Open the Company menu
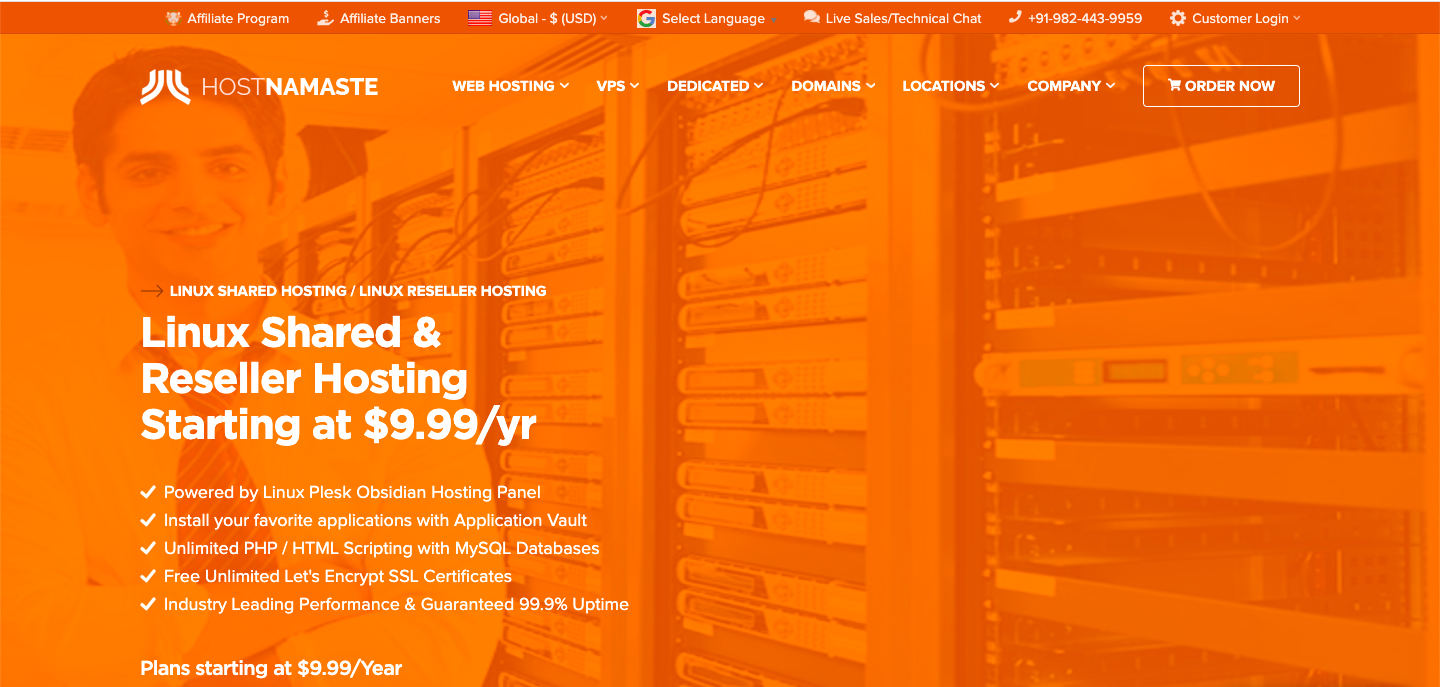Screen dimensions: 1440x687 tap(1071, 86)
